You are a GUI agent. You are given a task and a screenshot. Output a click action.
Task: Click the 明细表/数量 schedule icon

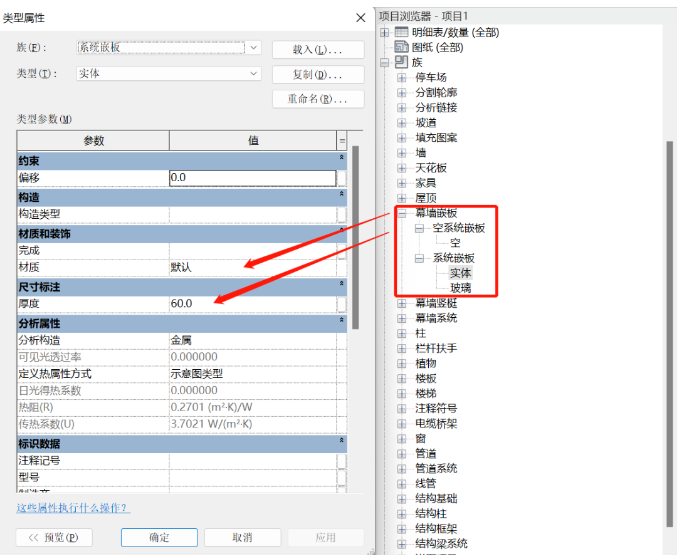click(x=401, y=32)
